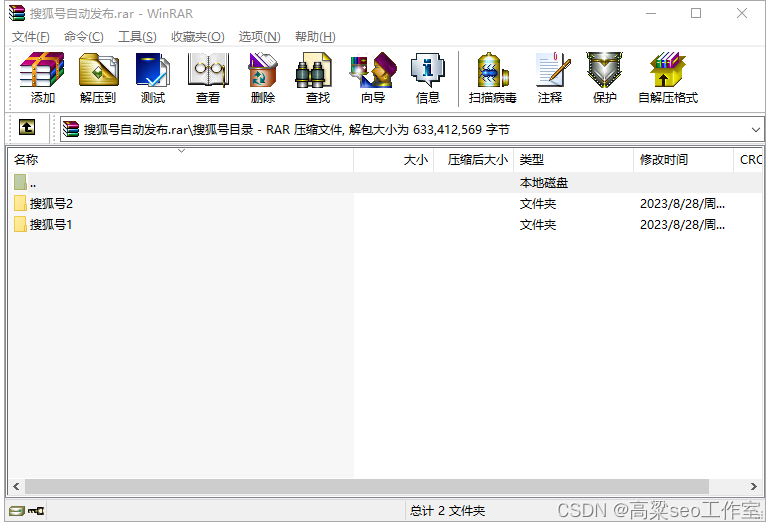Expand the address bar path dropdown
This screenshot has width=775, height=530.
[x=755, y=130]
